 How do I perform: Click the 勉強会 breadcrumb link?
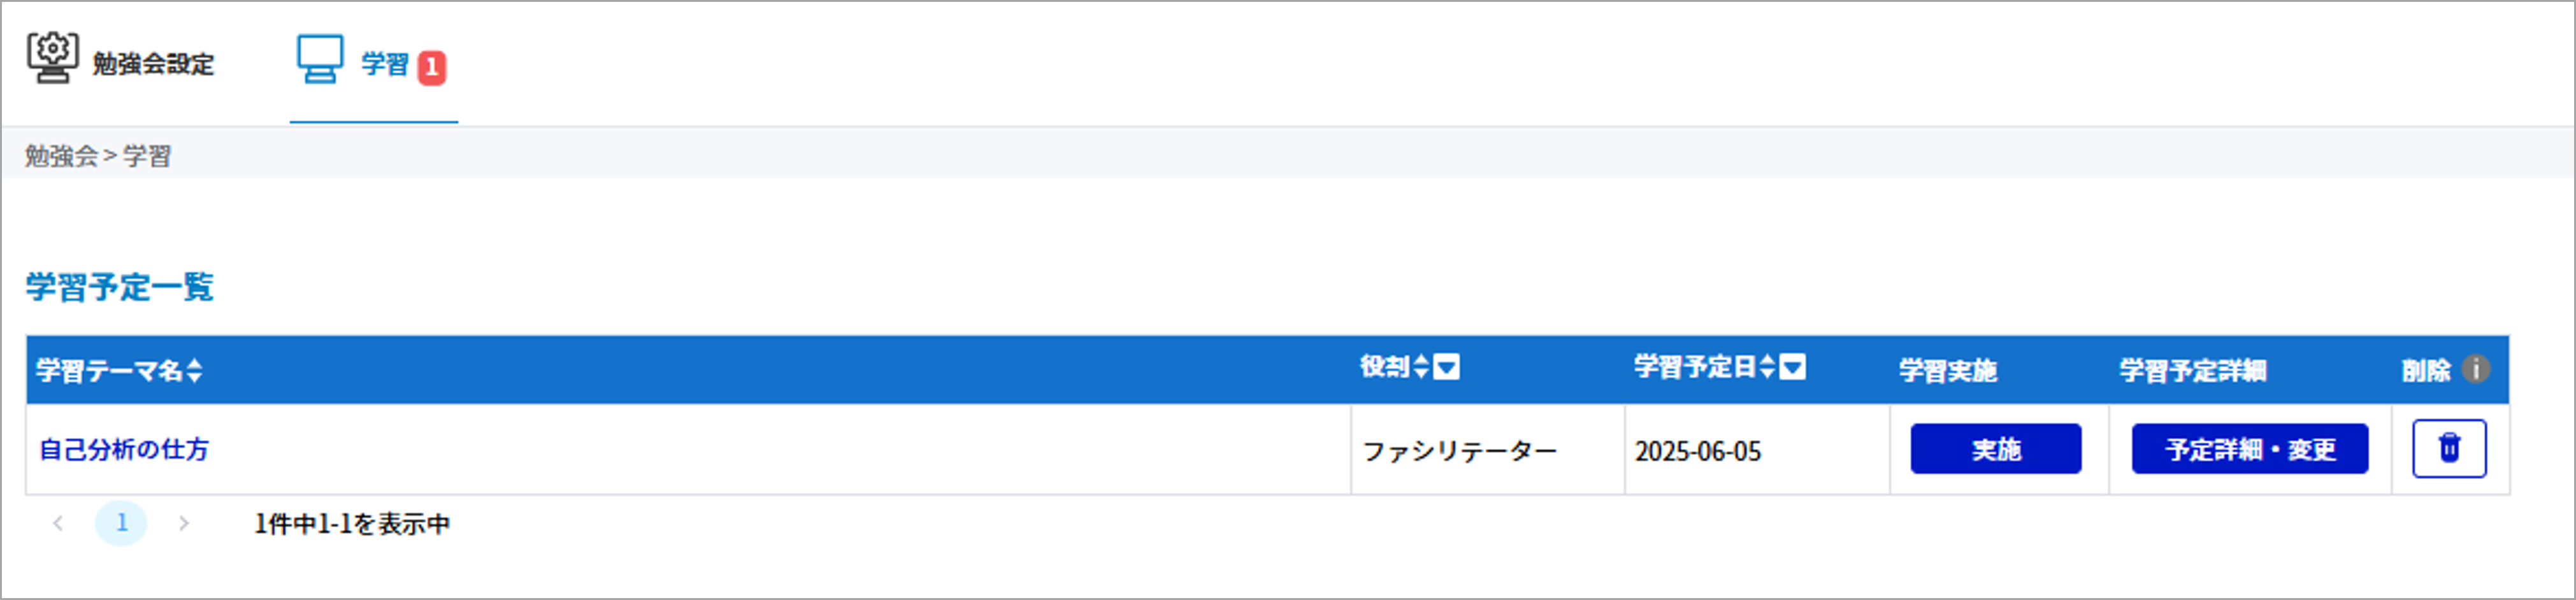point(61,156)
